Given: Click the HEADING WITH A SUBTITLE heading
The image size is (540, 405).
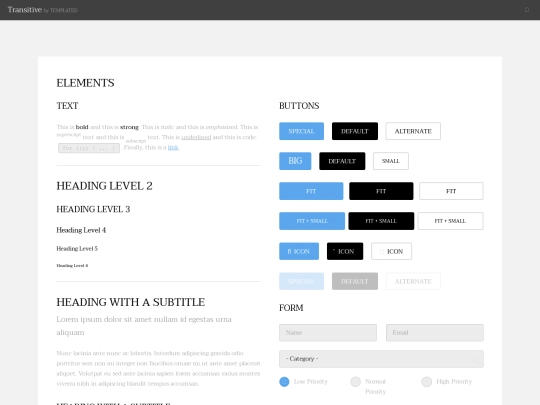Looking at the screenshot, I should (x=131, y=302).
